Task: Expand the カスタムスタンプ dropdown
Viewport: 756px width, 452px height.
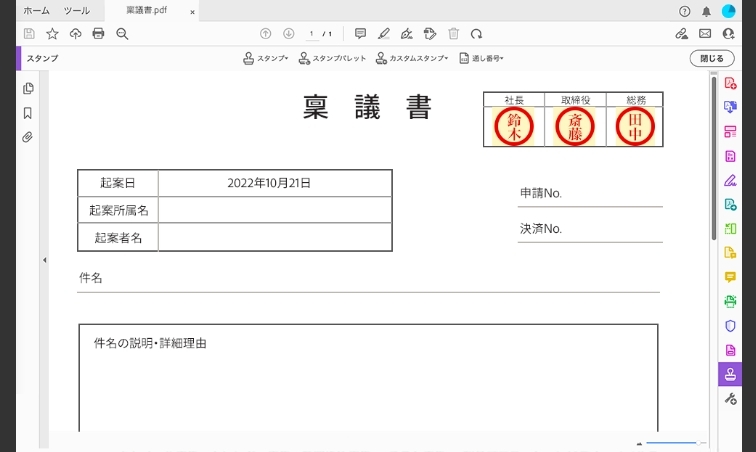Action: coord(412,58)
